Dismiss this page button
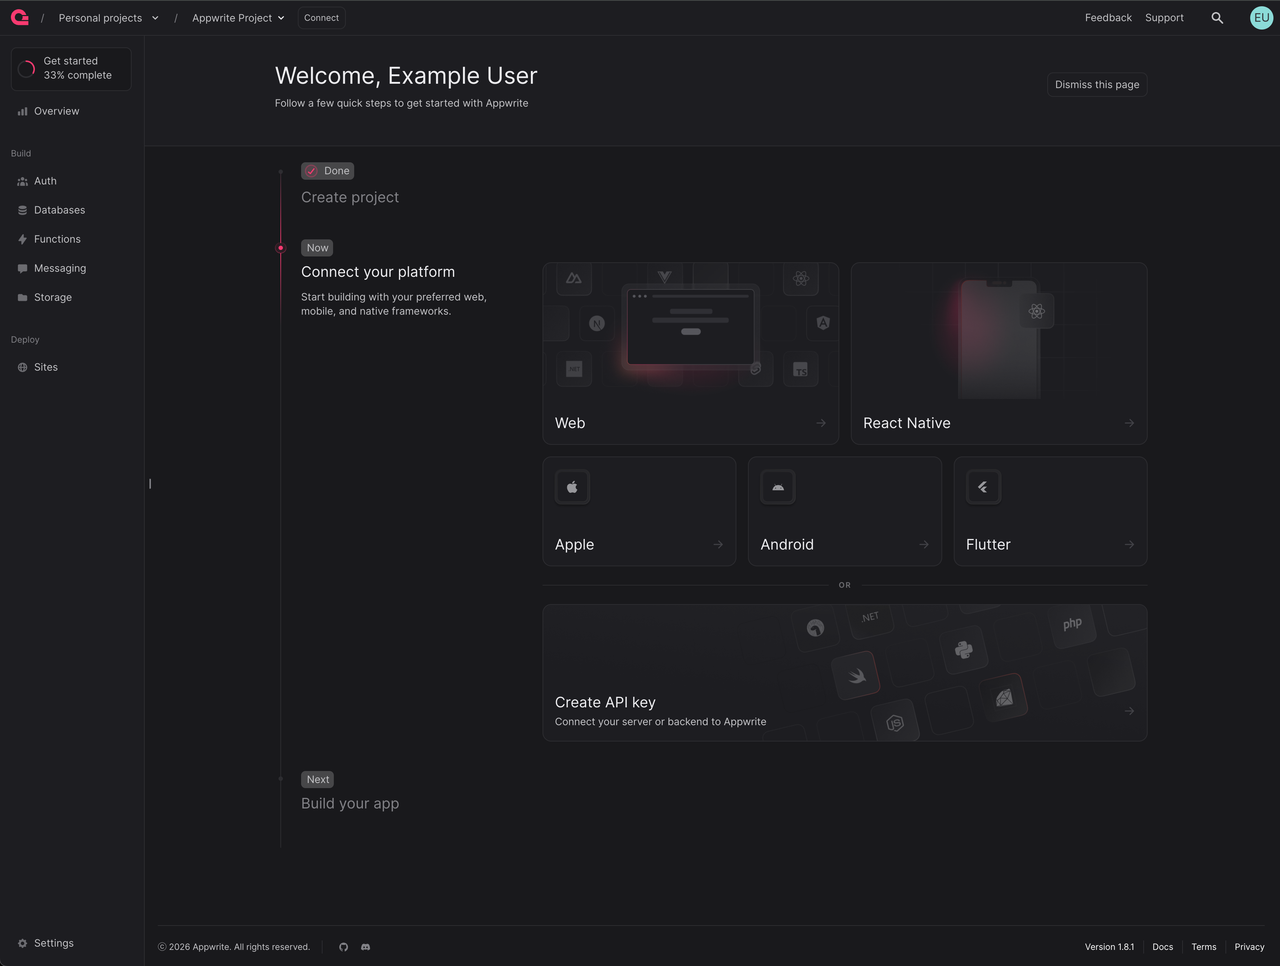 [1096, 85]
